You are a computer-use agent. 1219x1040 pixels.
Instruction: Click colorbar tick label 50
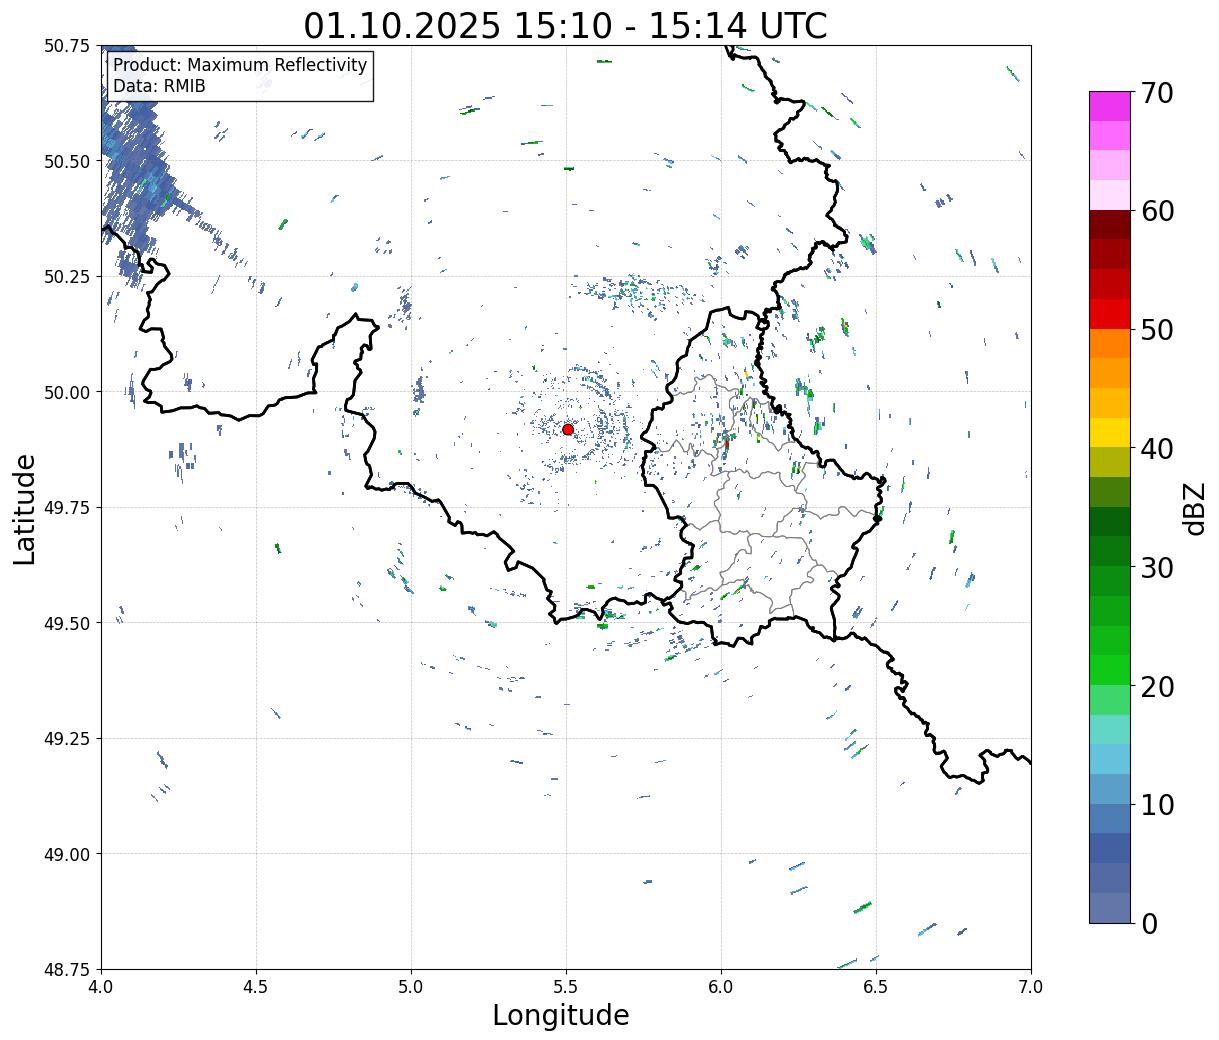[x=1157, y=330]
